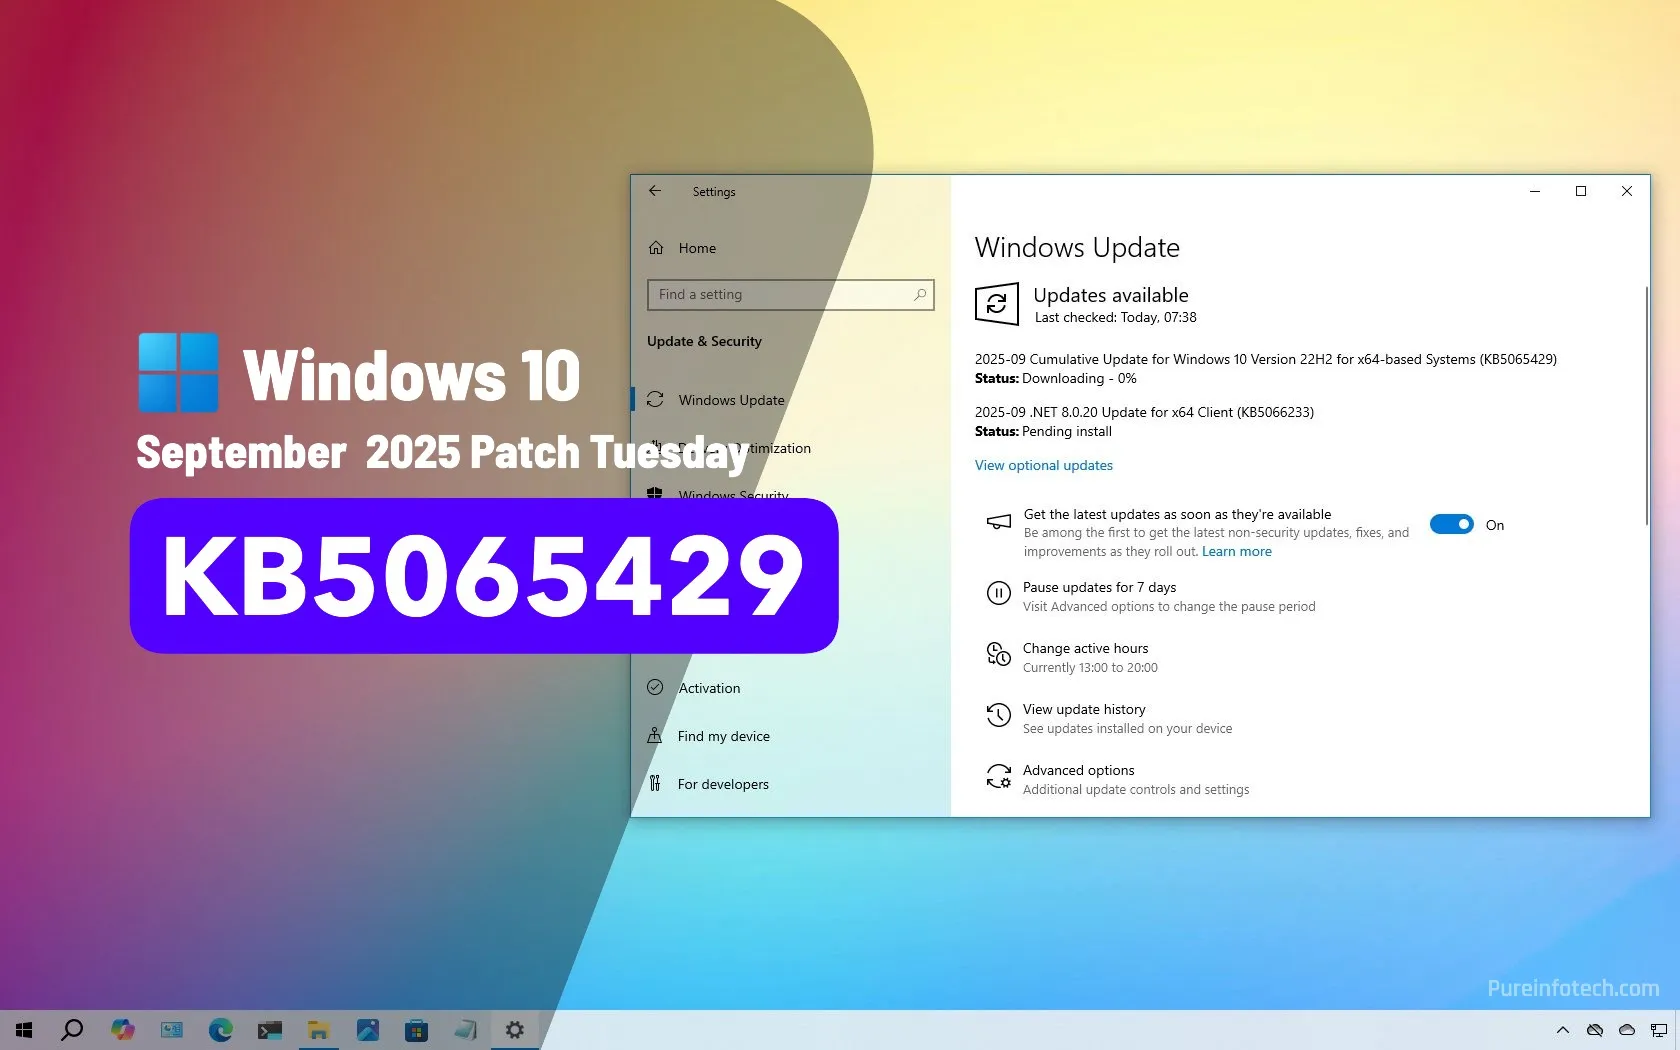Click the search magnifier in the taskbar
Image resolution: width=1680 pixels, height=1050 pixels.
click(72, 1029)
